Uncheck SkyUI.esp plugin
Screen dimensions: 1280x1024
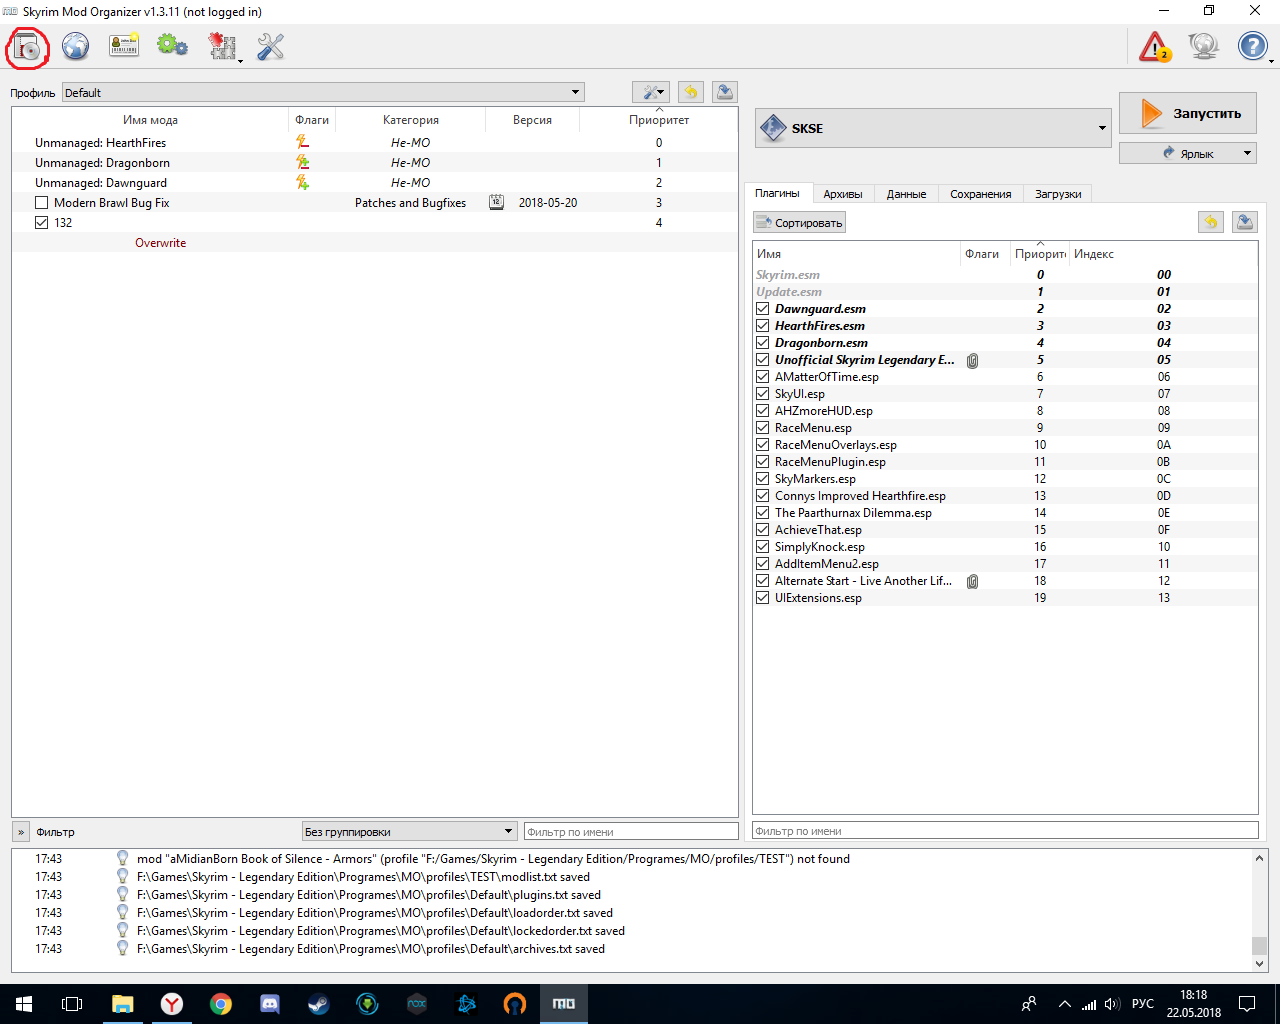tap(763, 394)
